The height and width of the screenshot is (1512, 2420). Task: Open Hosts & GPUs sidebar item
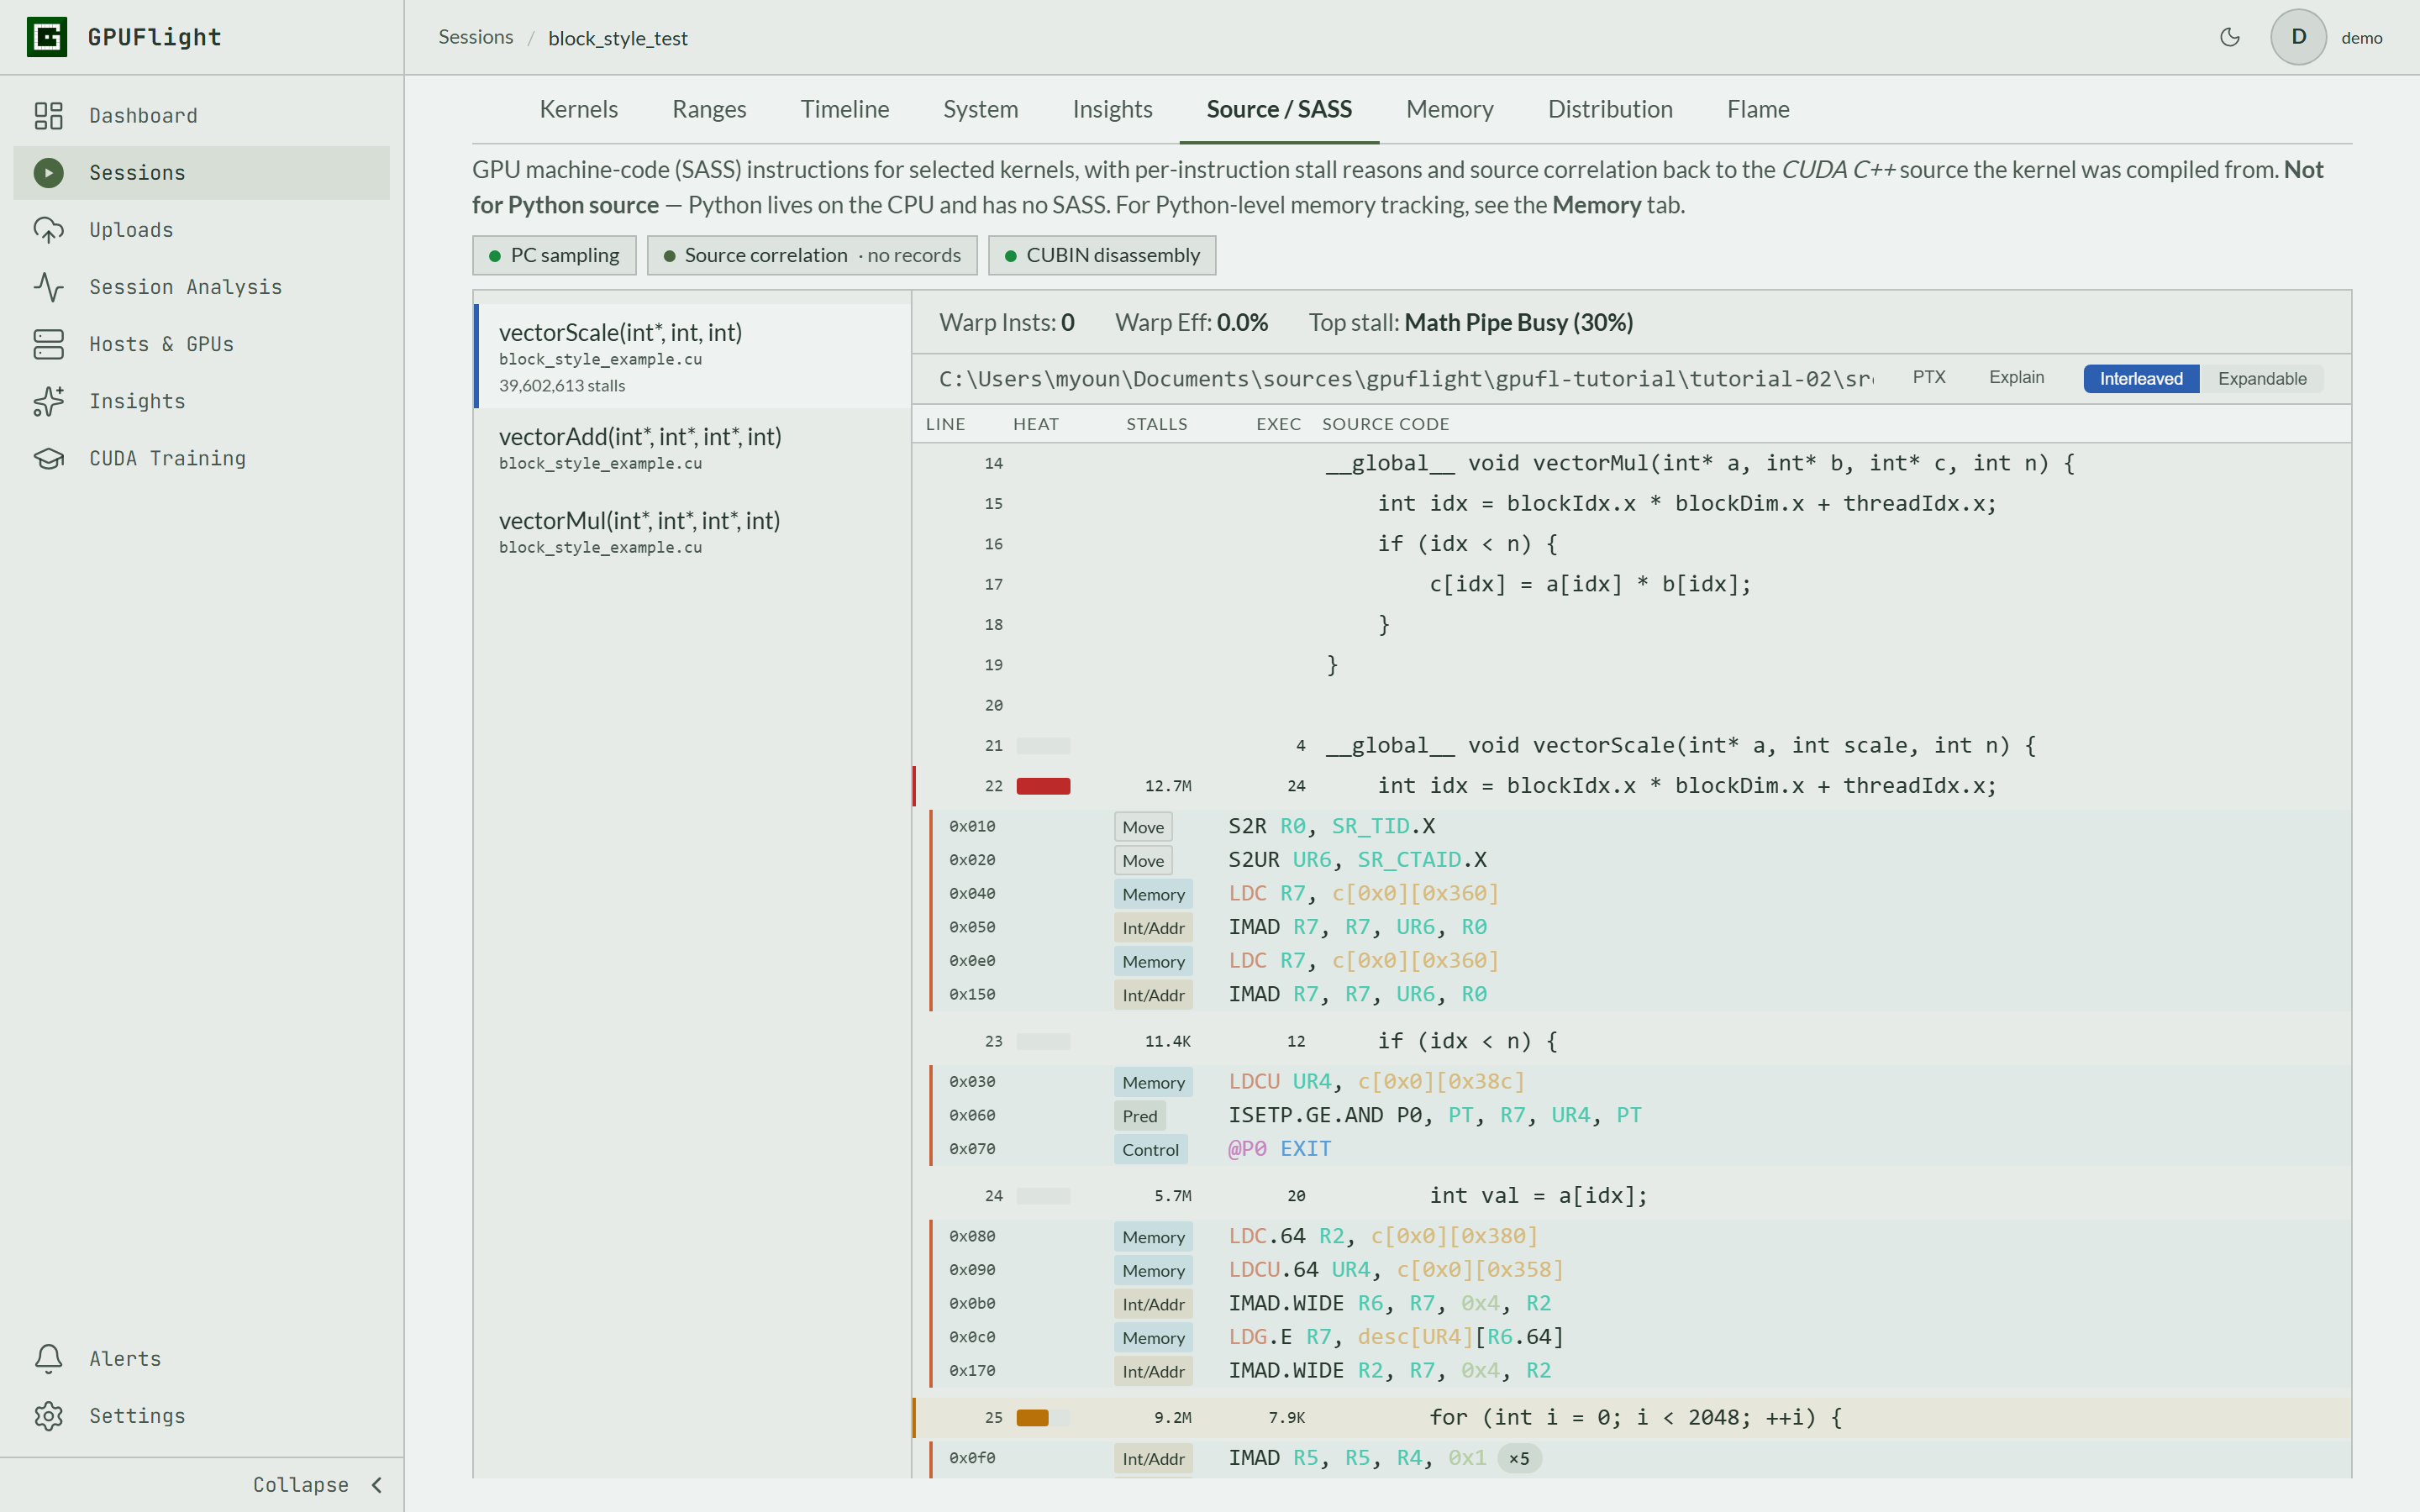point(201,344)
